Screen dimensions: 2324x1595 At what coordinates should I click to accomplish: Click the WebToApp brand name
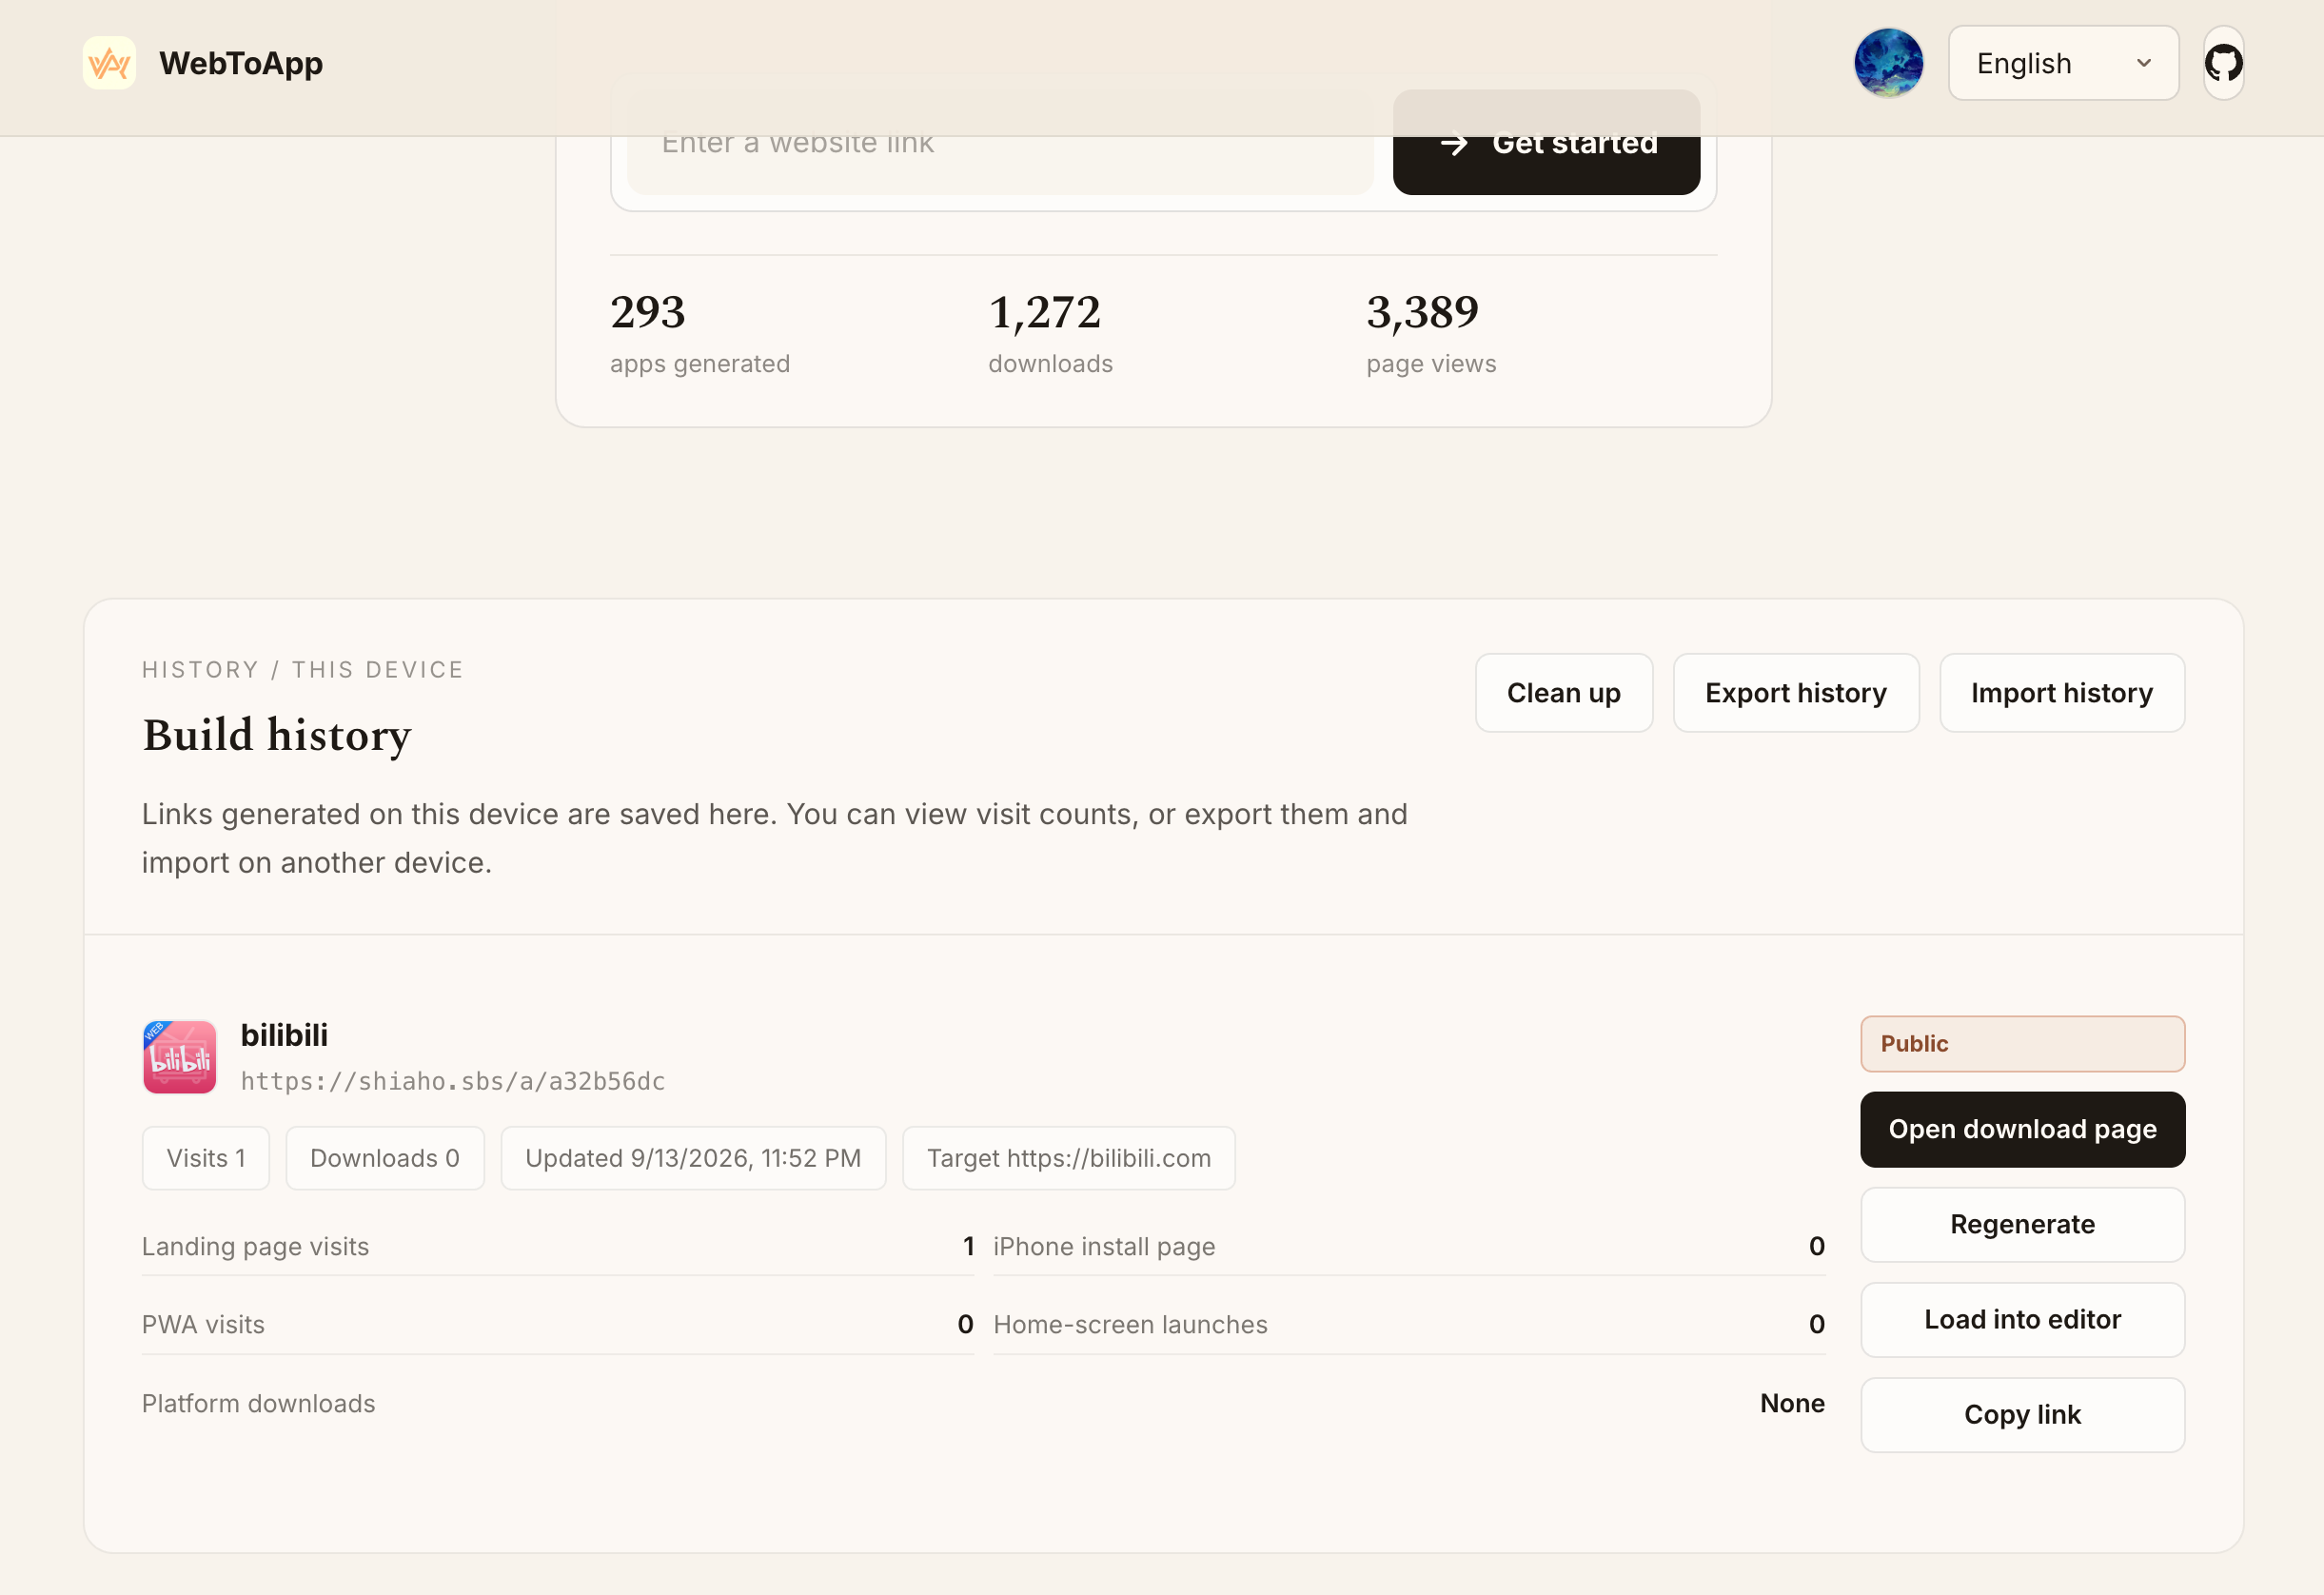(x=241, y=63)
